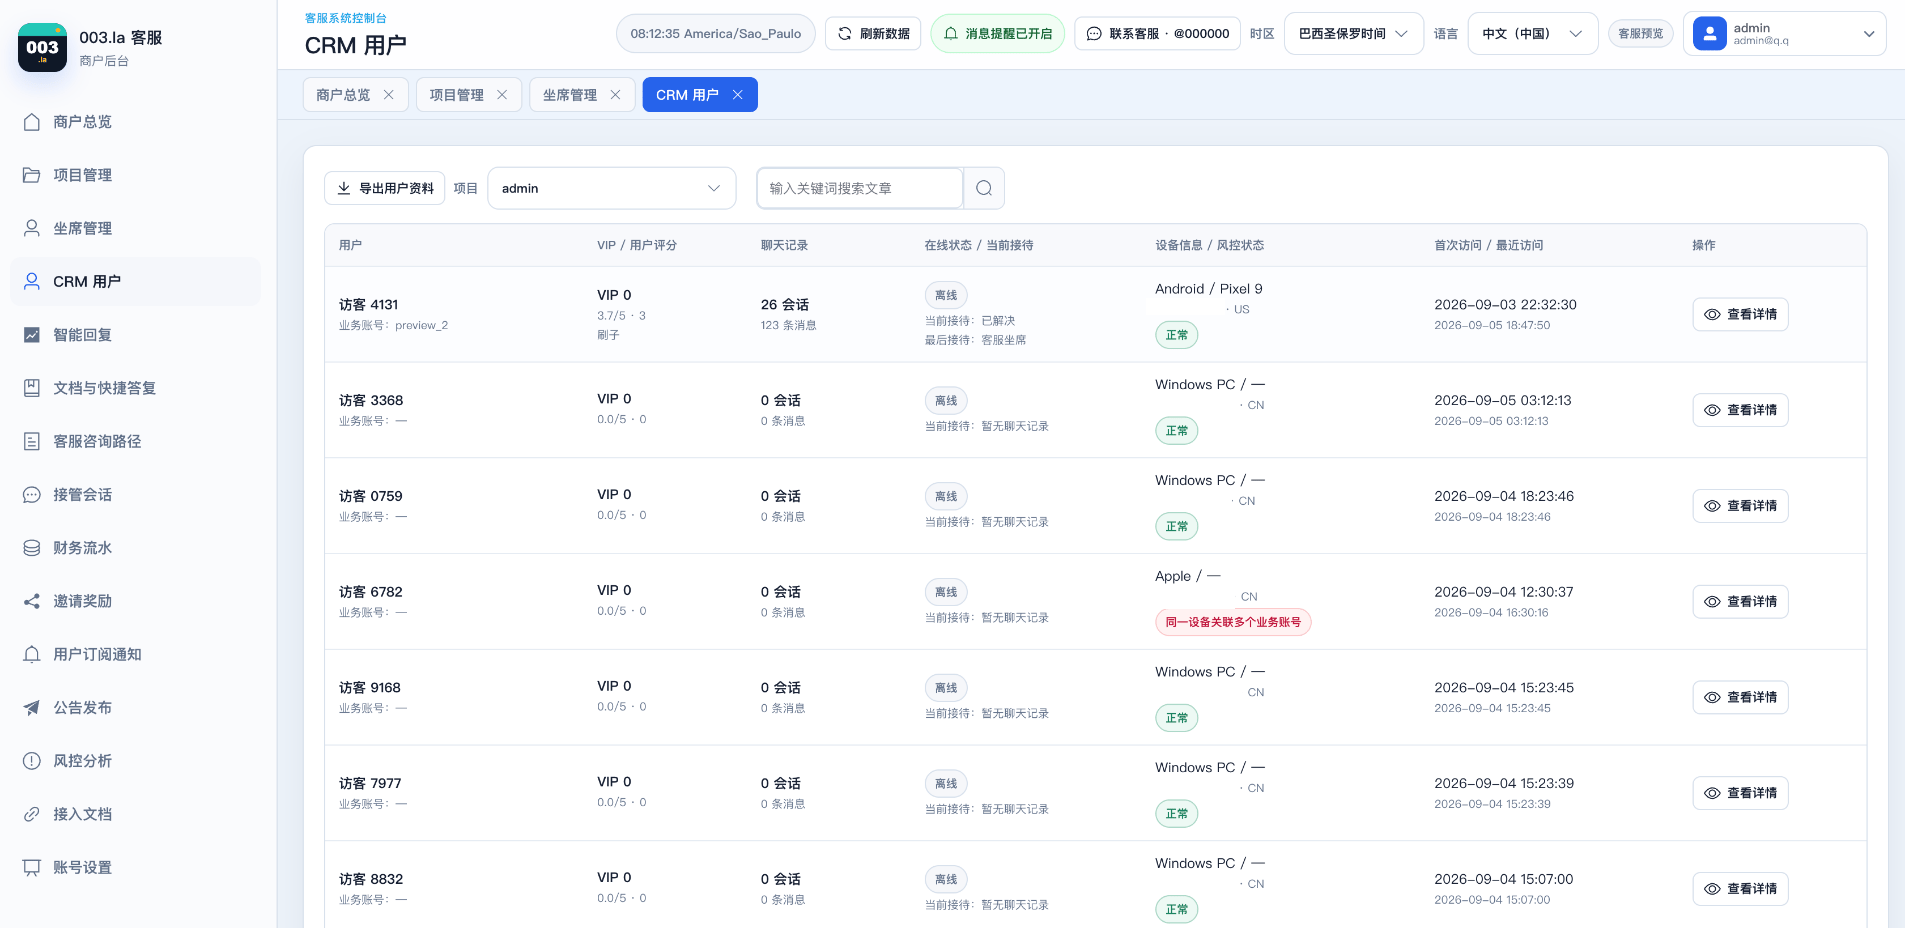Image resolution: width=1905 pixels, height=928 pixels.
Task: Click 刷新数据 refresh button
Action: tap(873, 33)
